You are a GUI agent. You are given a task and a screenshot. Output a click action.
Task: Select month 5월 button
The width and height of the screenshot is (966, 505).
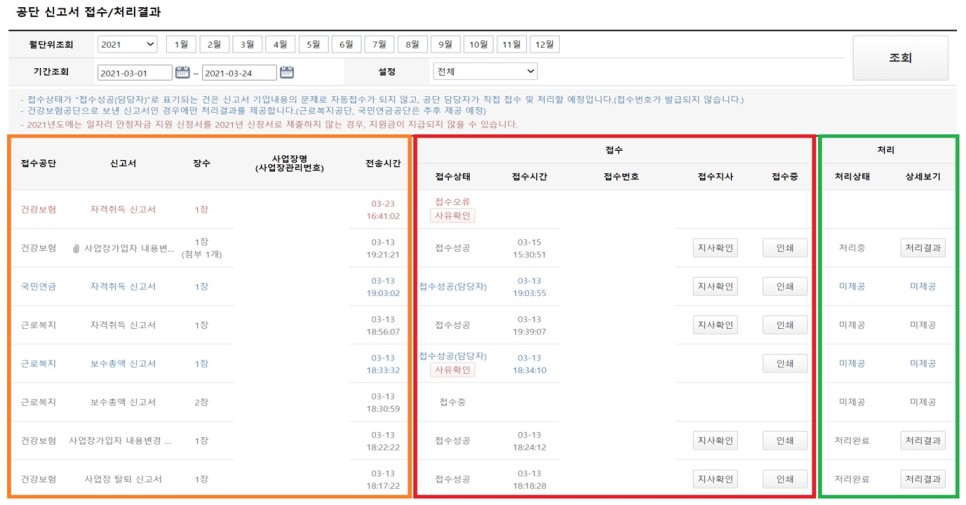point(314,44)
